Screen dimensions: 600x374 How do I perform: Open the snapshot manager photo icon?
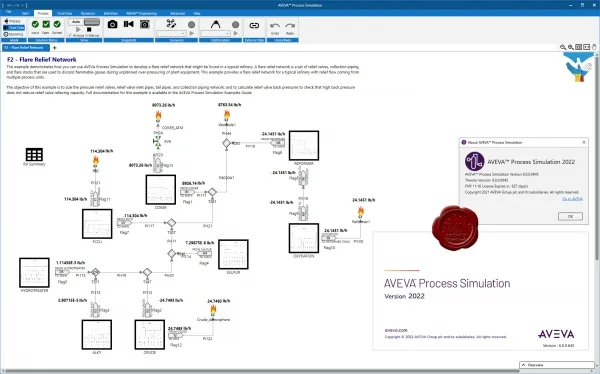click(145, 24)
